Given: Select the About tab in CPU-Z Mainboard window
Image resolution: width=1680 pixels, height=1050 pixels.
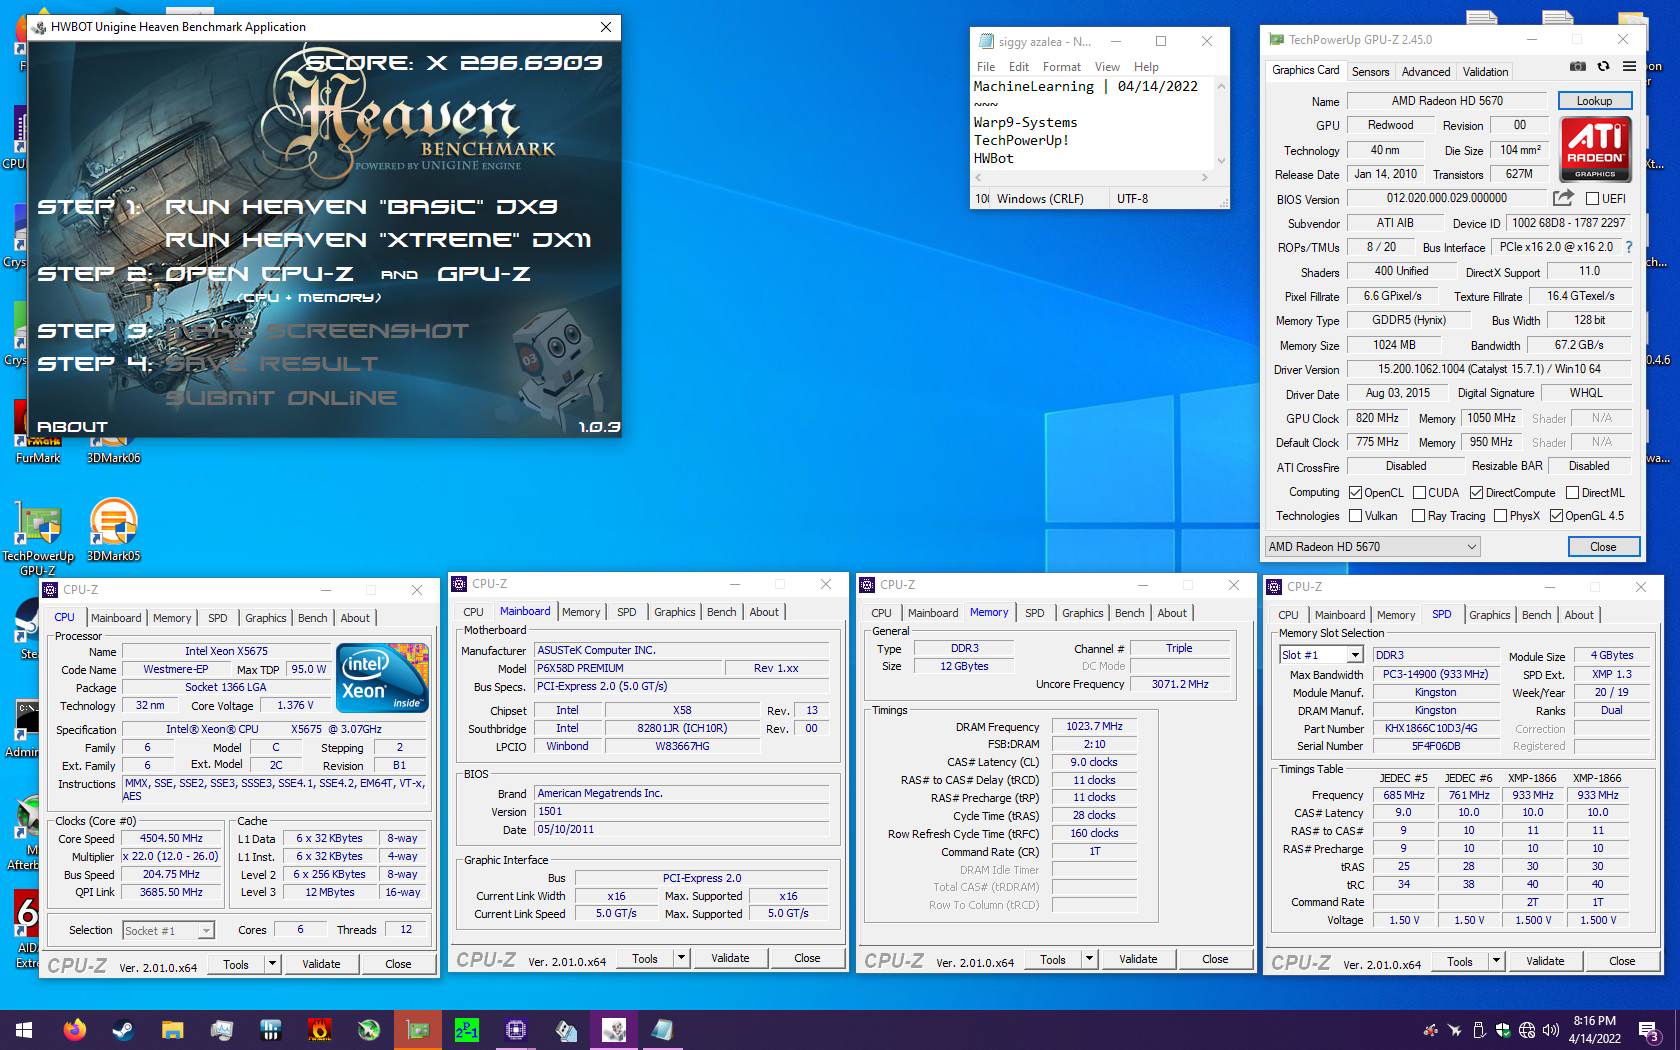Looking at the screenshot, I should click(764, 612).
